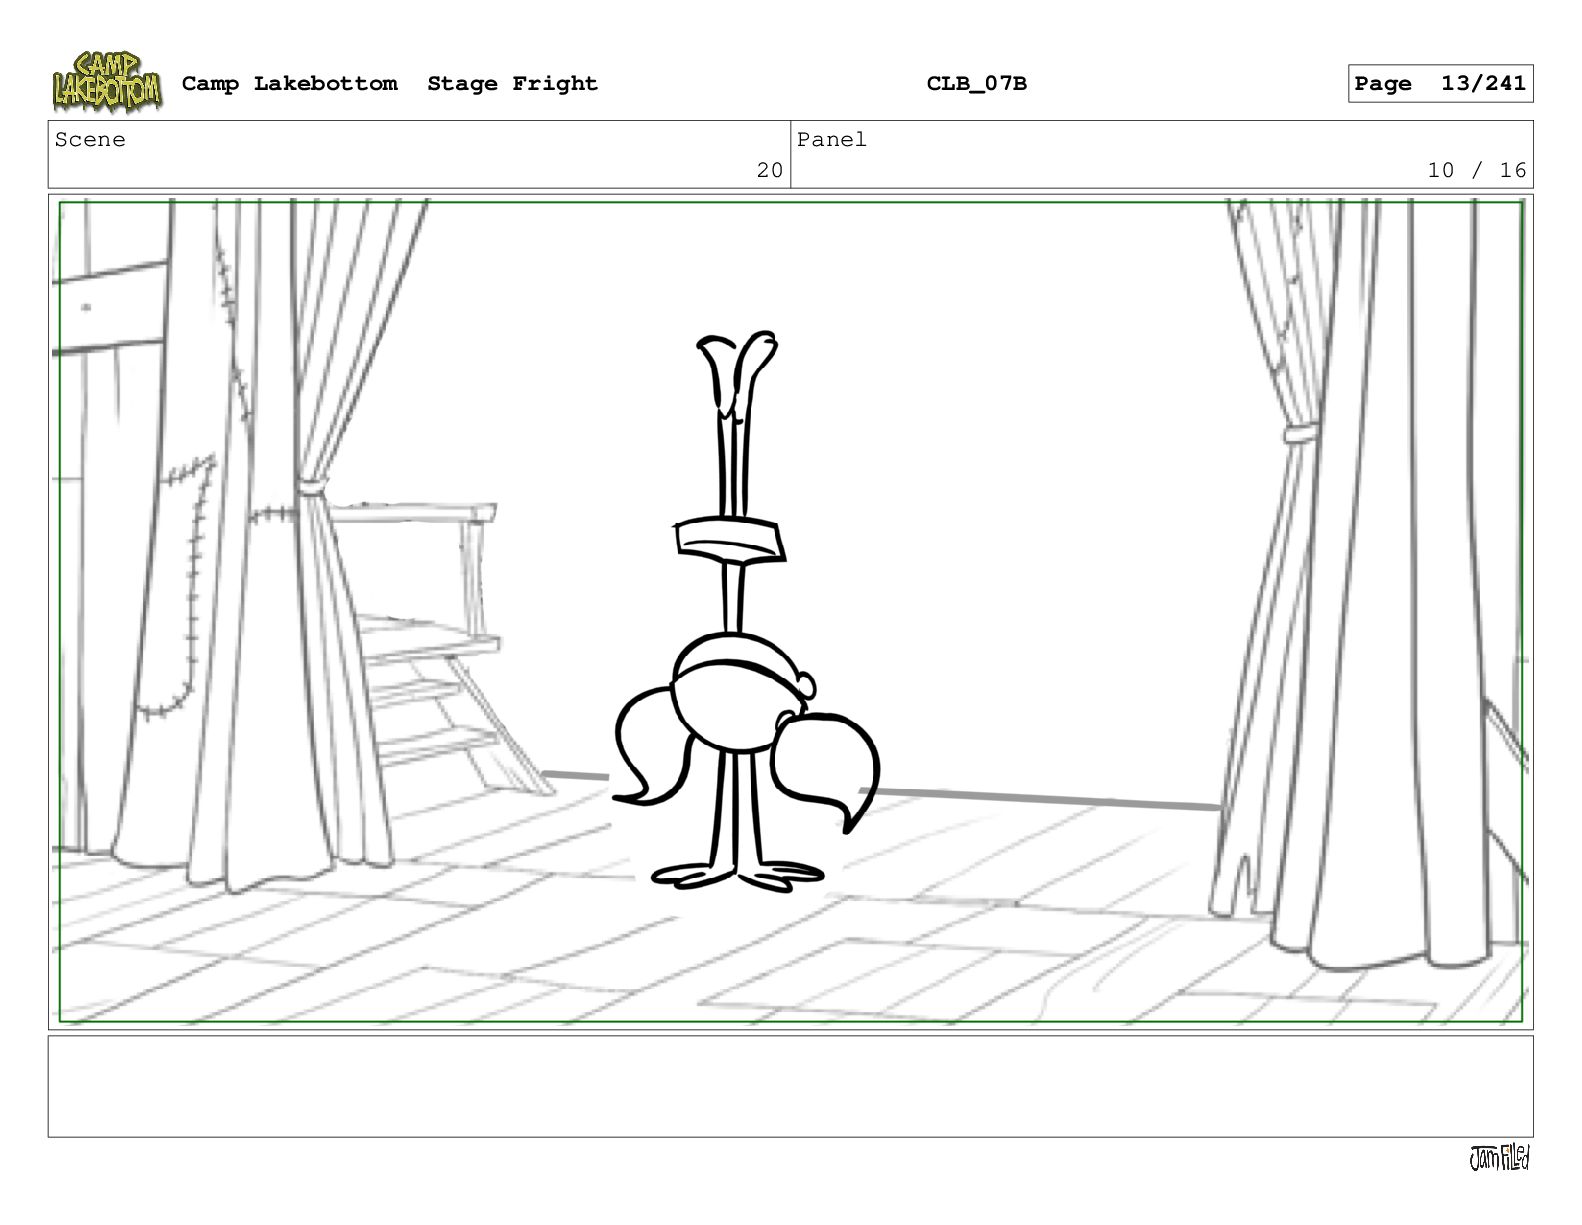Click the 'Panel' label
The image size is (1582, 1225).
coord(832,140)
